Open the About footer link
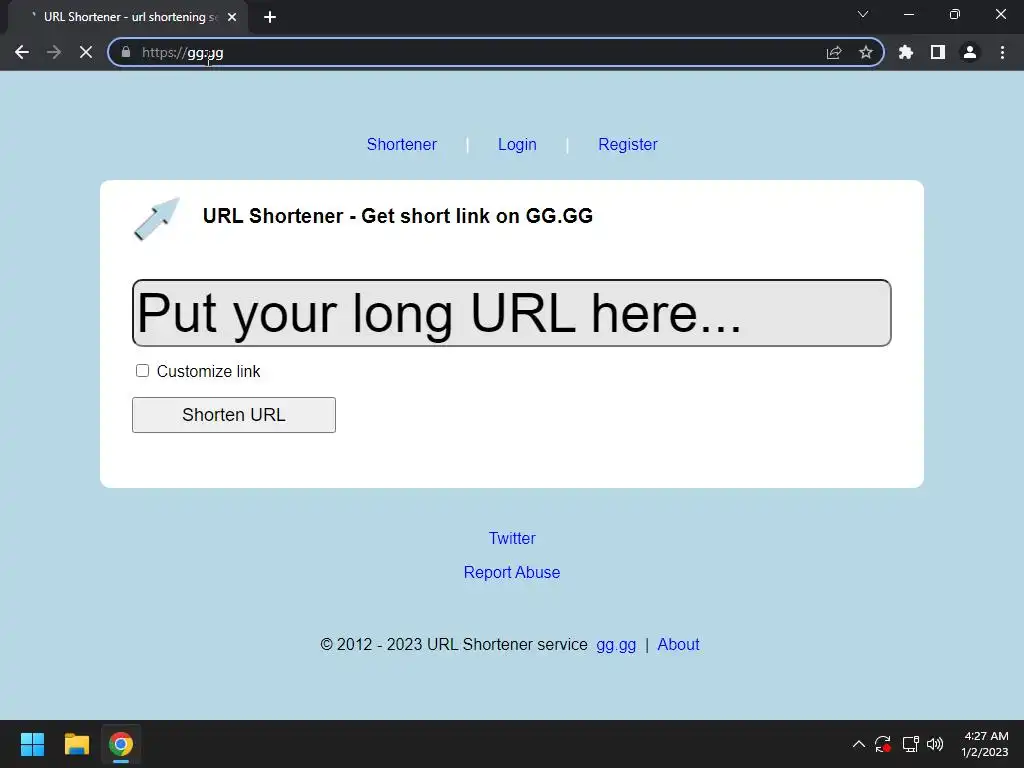The image size is (1024, 768). coord(678,645)
